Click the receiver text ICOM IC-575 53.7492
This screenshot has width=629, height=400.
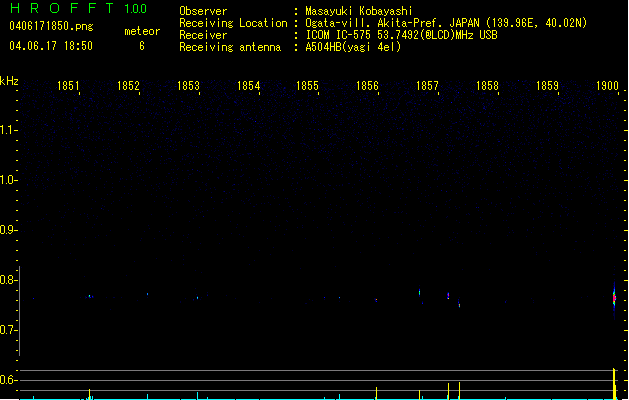tap(402, 35)
